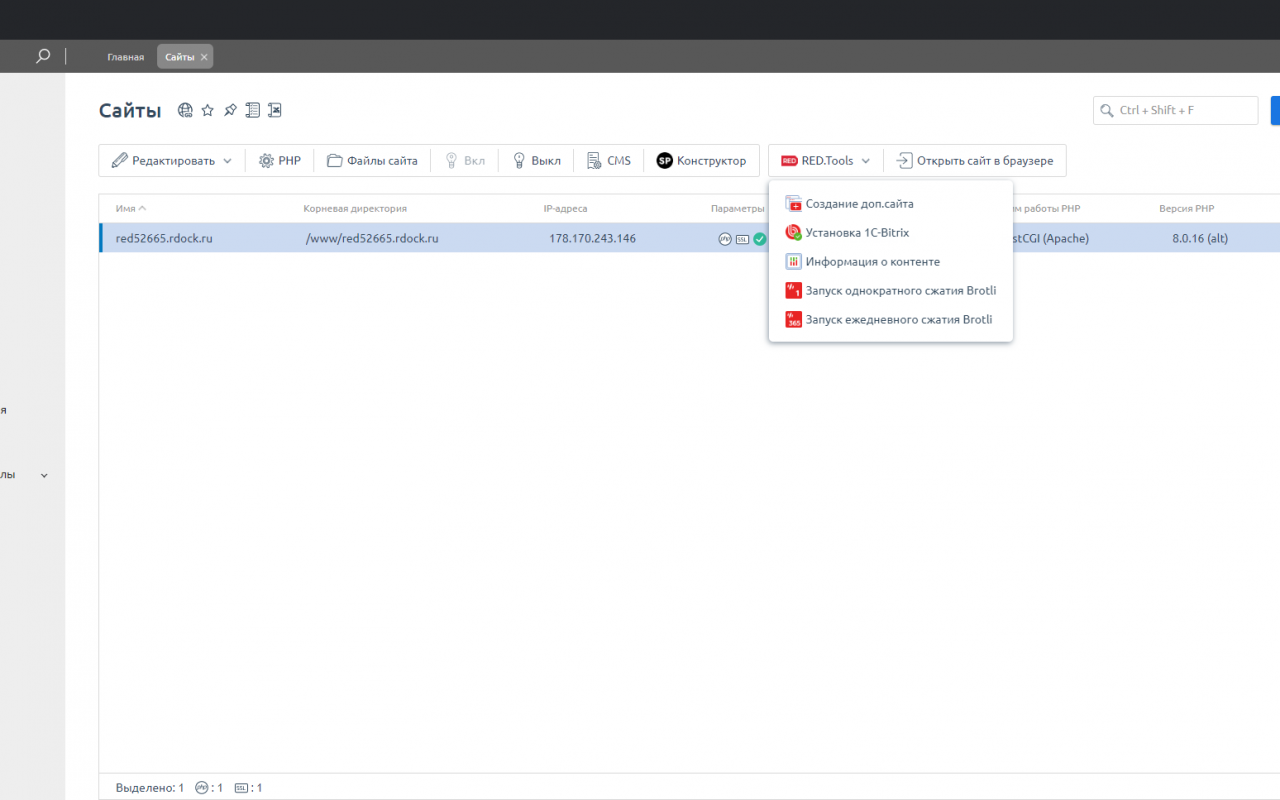The height and width of the screenshot is (800, 1280).
Task: Pin the Сайты page with pushpin icon
Action: (230, 110)
